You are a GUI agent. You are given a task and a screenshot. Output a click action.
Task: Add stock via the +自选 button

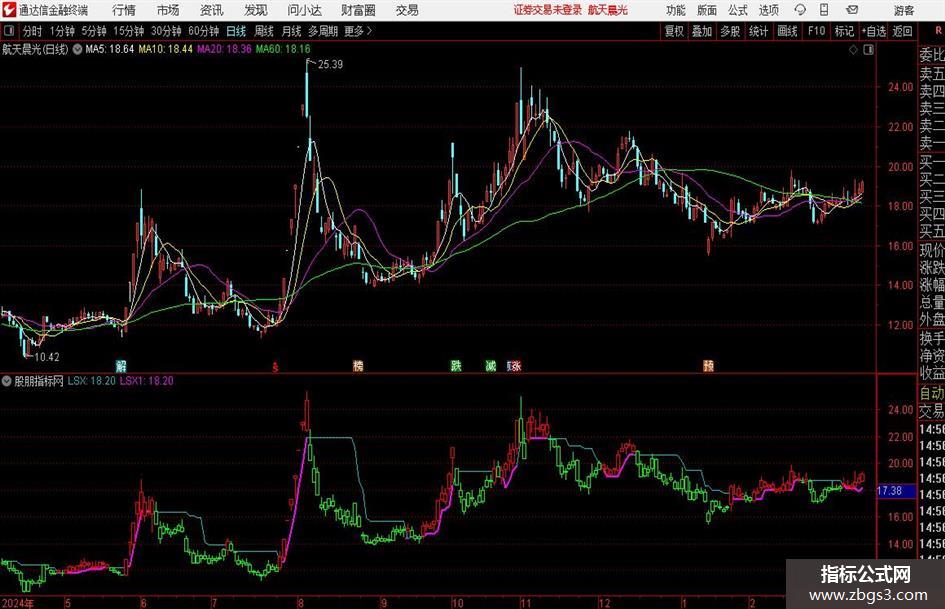[873, 31]
